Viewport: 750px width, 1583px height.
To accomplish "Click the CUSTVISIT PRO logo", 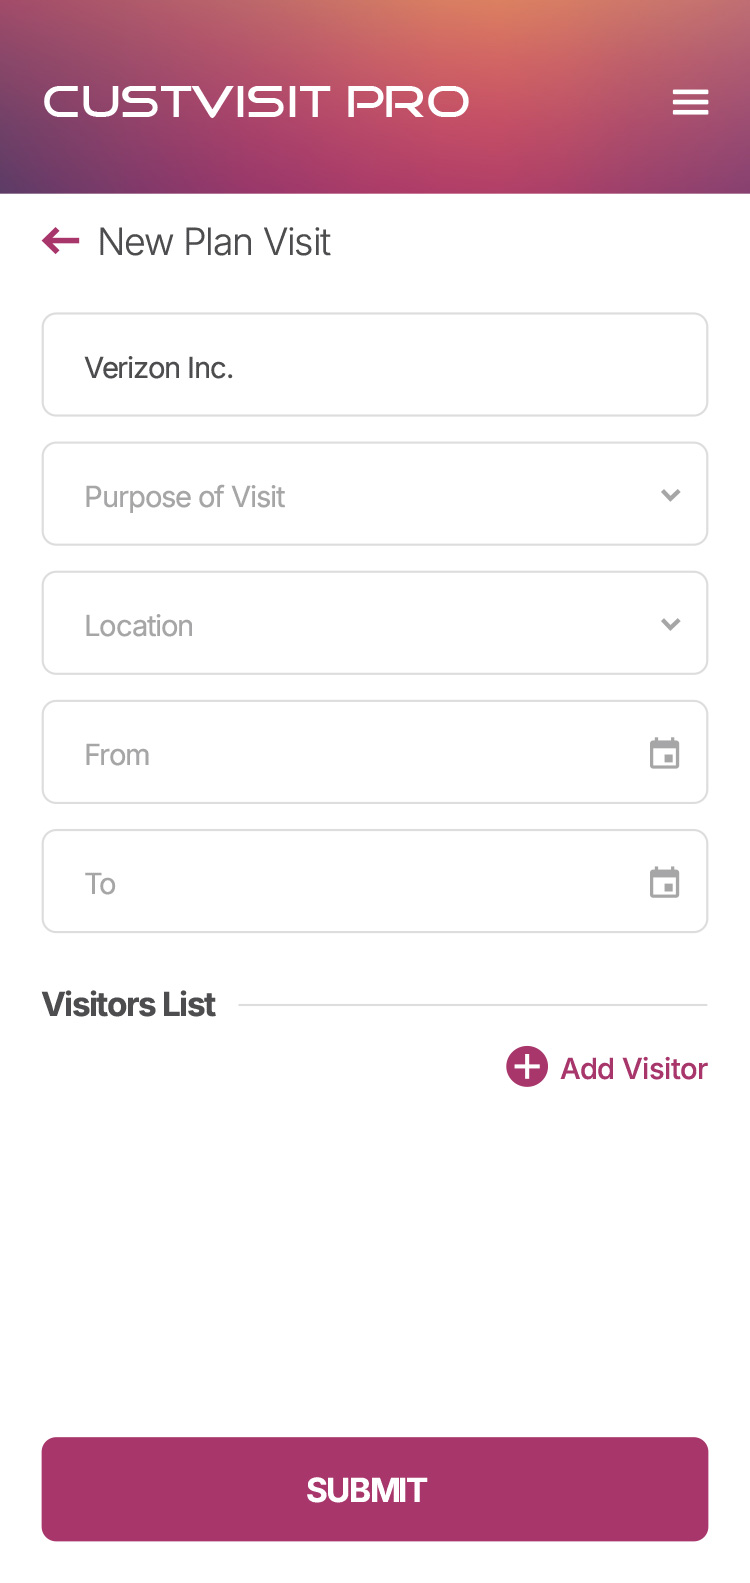I will coord(256,102).
